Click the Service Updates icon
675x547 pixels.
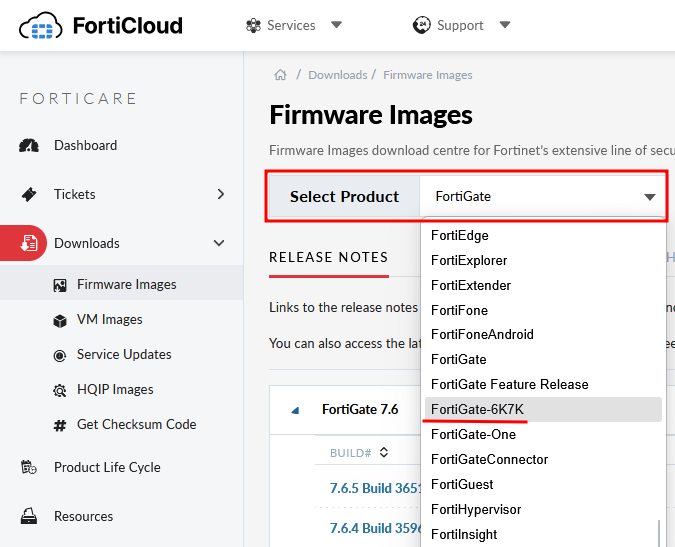[59, 355]
